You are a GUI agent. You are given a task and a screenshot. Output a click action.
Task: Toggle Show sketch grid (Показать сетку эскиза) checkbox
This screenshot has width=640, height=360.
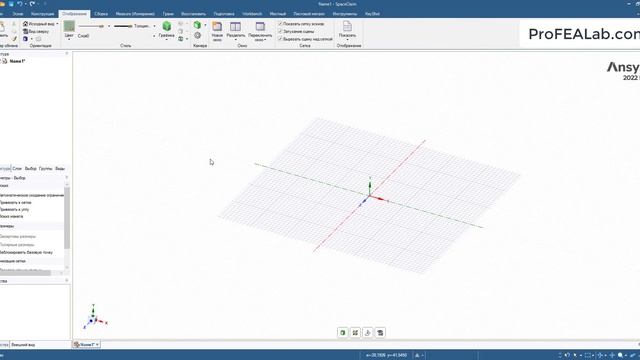coord(280,24)
